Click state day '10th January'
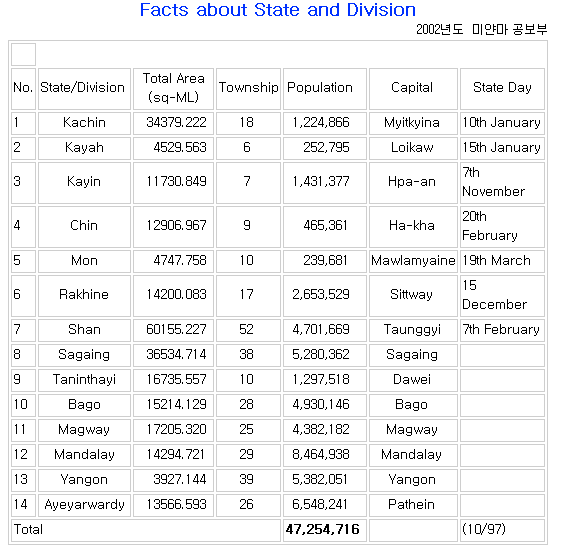 pos(501,123)
